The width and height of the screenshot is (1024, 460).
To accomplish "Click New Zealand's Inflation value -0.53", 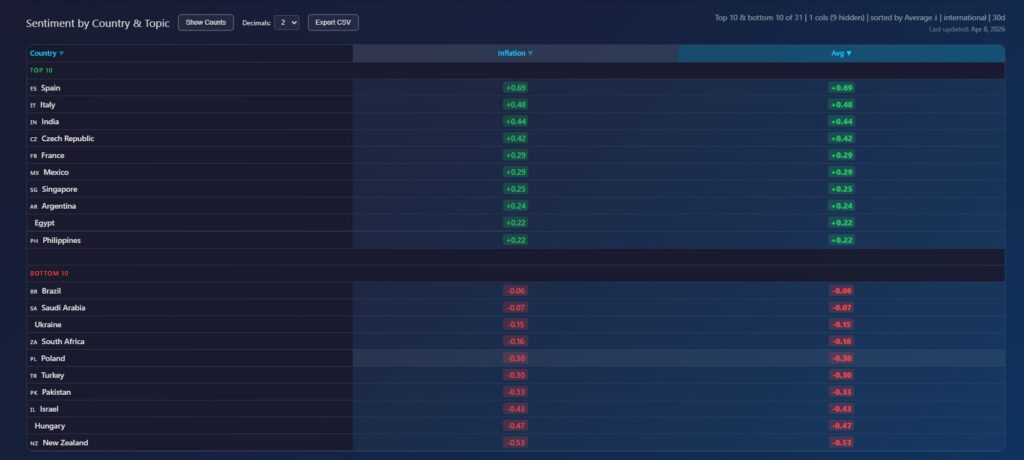I will pos(515,443).
